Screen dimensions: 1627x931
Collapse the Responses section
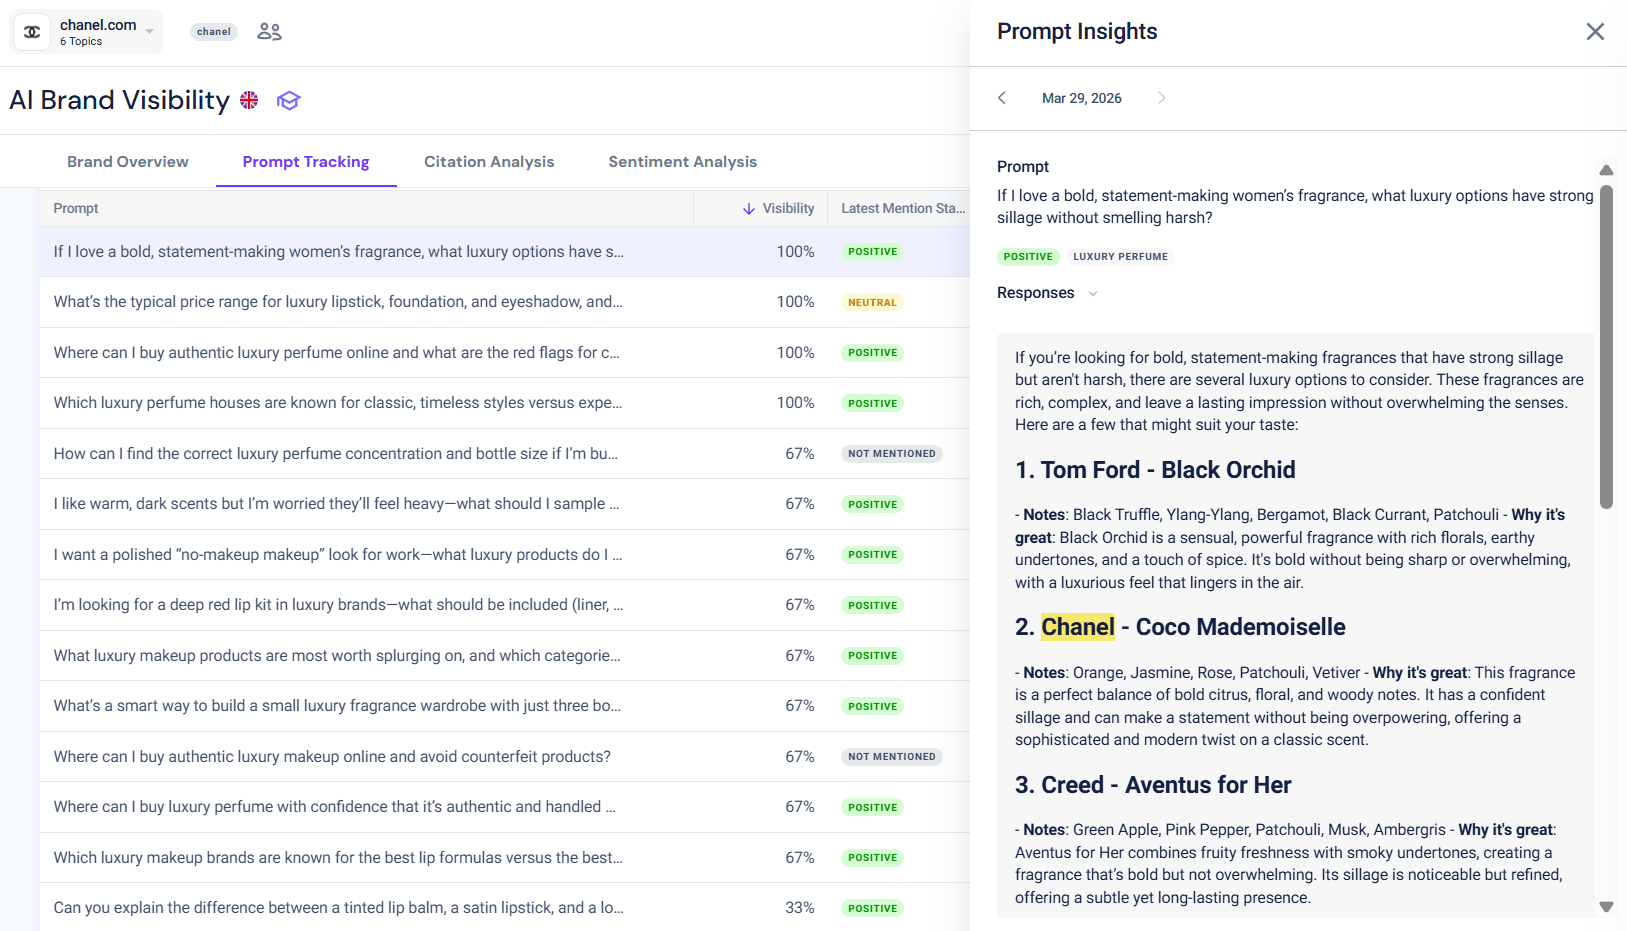coord(1093,293)
